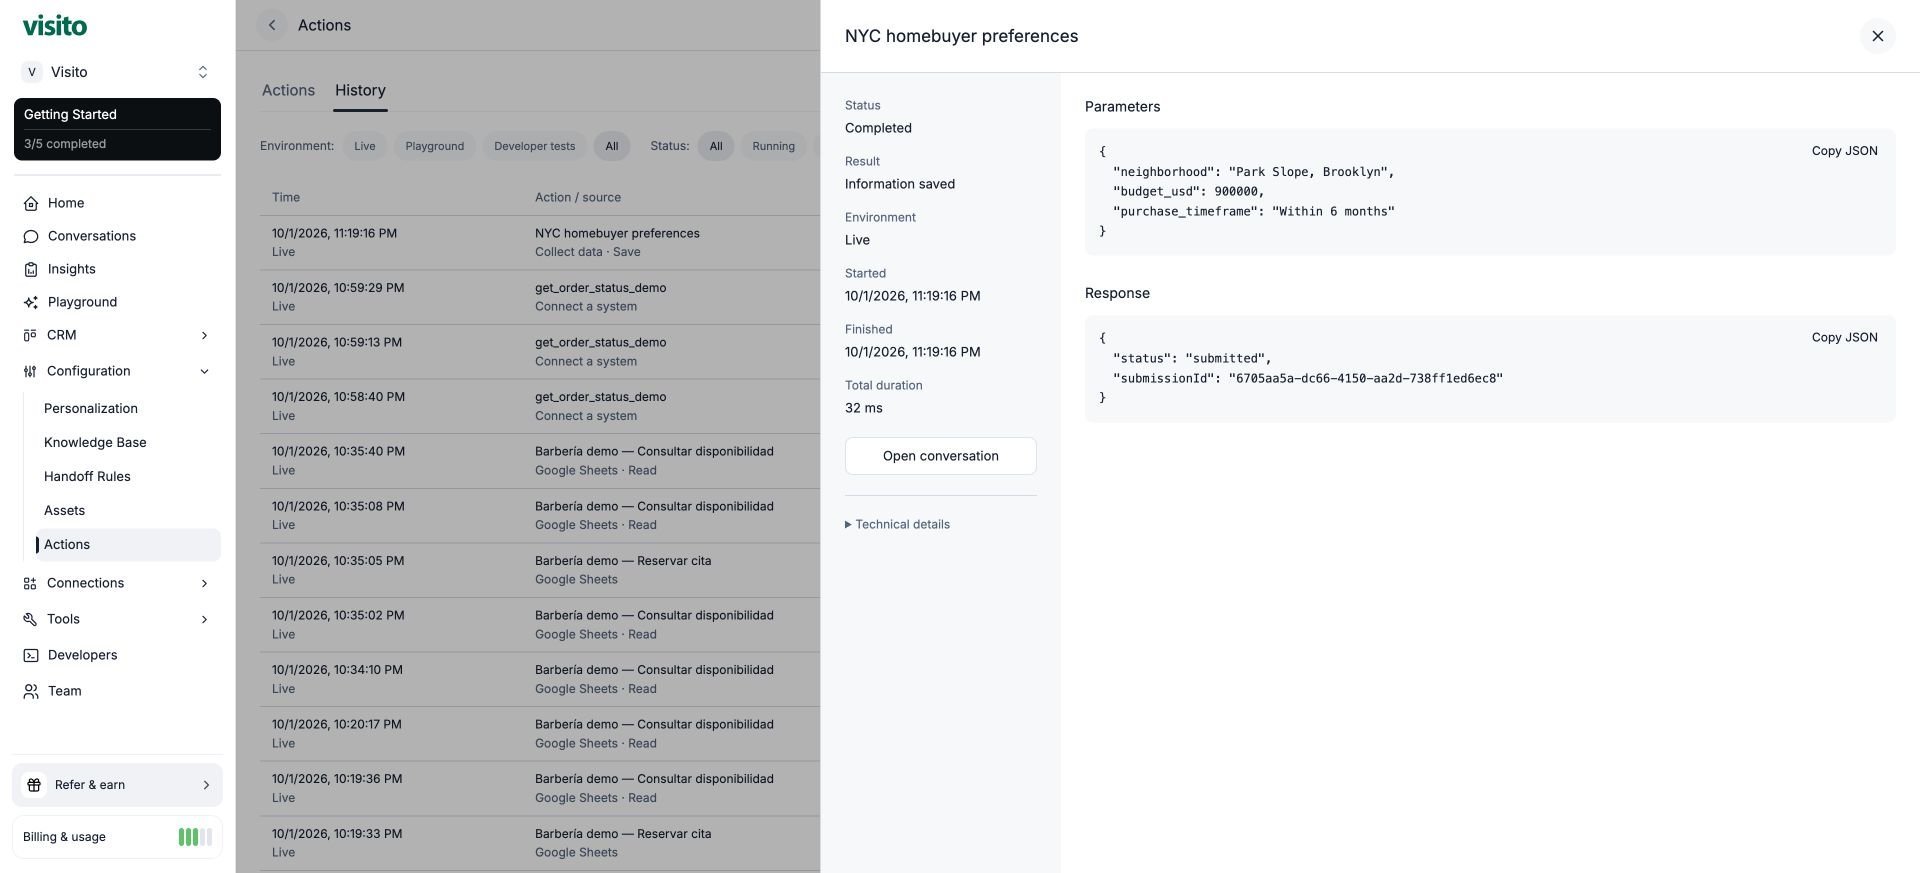The image size is (1920, 873).
Task: Click the Tools wrench icon
Action: click(30, 619)
